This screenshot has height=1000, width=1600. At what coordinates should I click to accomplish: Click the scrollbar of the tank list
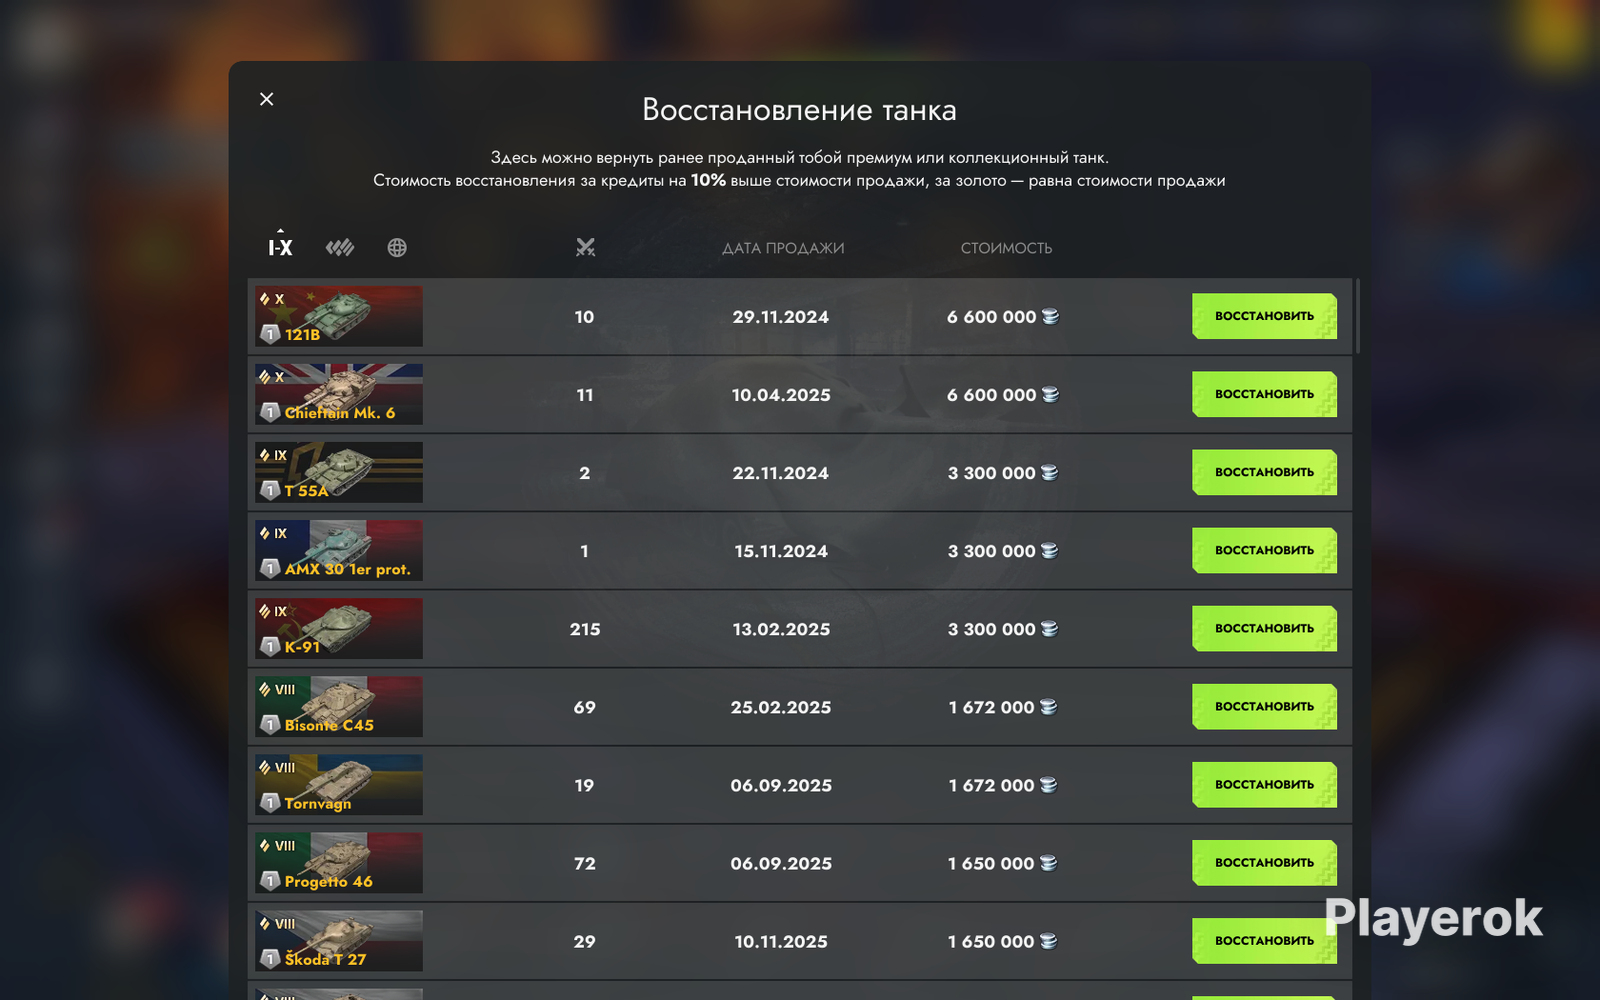[x=1357, y=316]
